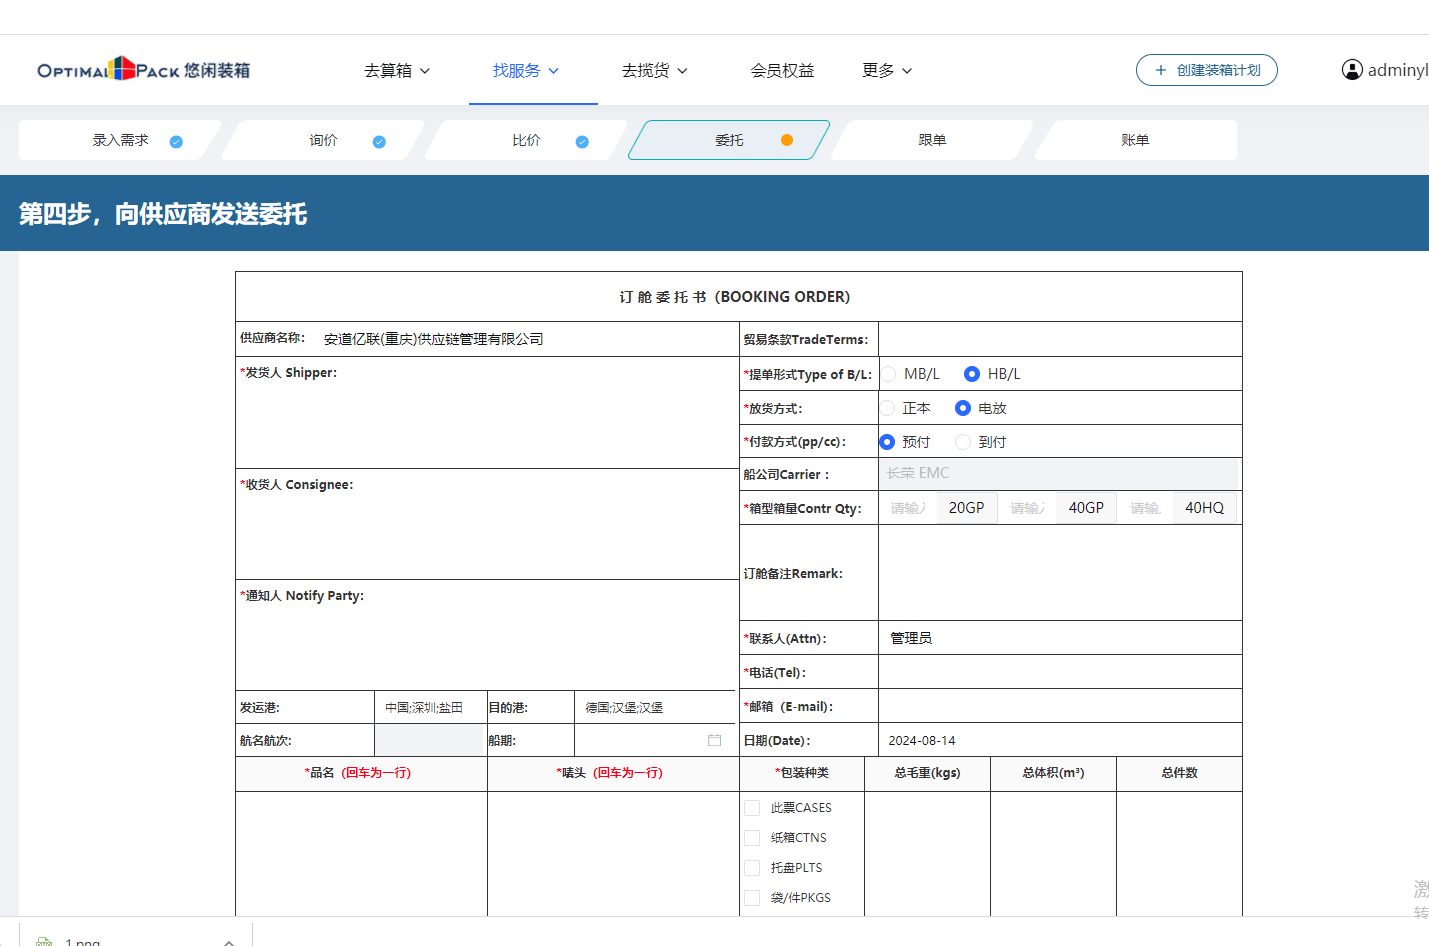Check the 托盘PLTS package type

(752, 868)
